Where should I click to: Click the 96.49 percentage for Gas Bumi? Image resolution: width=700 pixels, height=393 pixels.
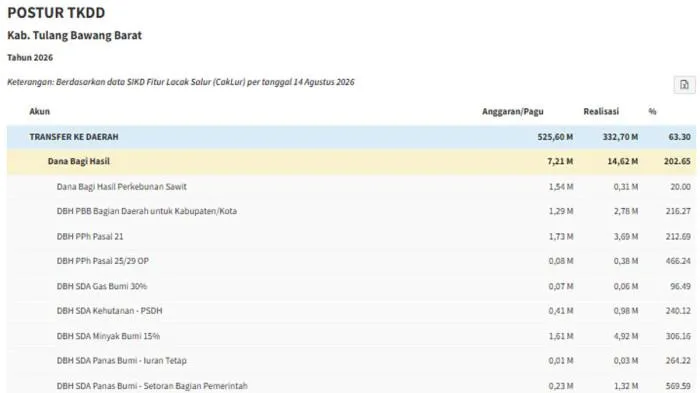click(x=680, y=286)
